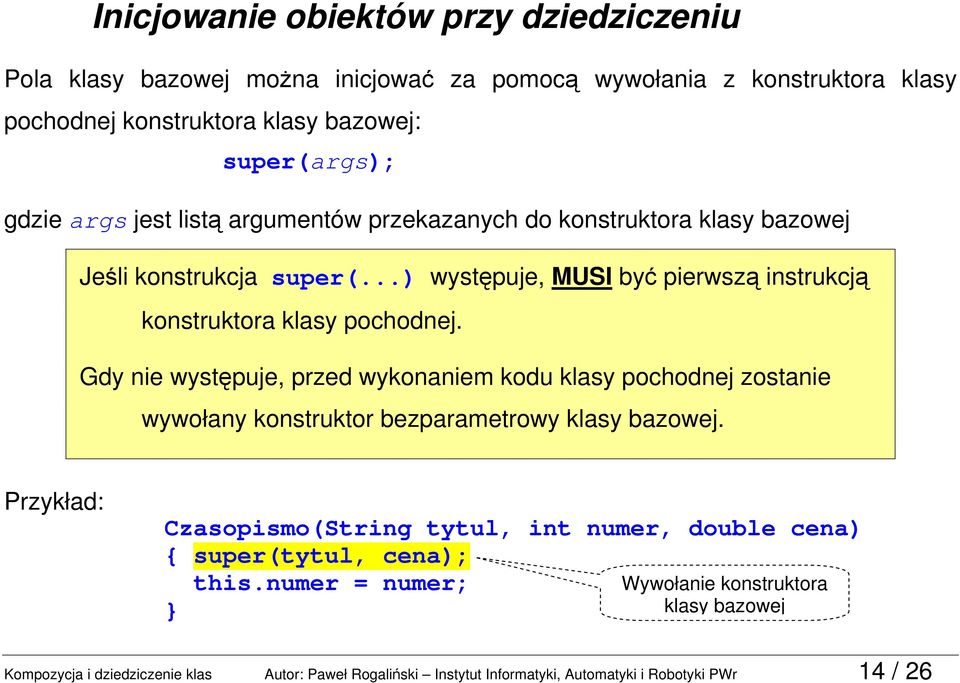Click the bold underlined word 'MUSI'
The width and height of the screenshot is (960, 683).
pos(582,277)
